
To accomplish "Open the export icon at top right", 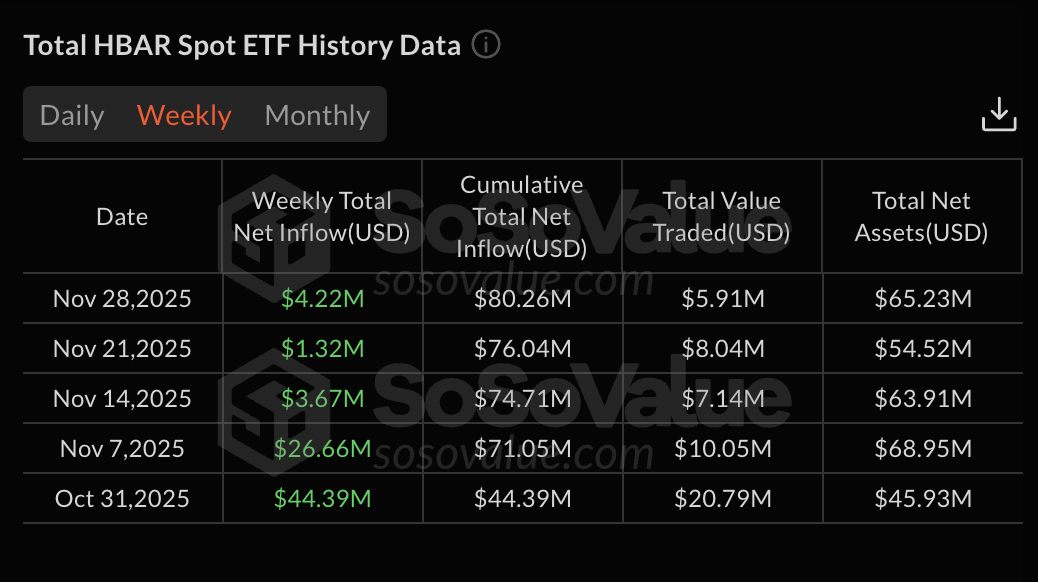I will 999,114.
